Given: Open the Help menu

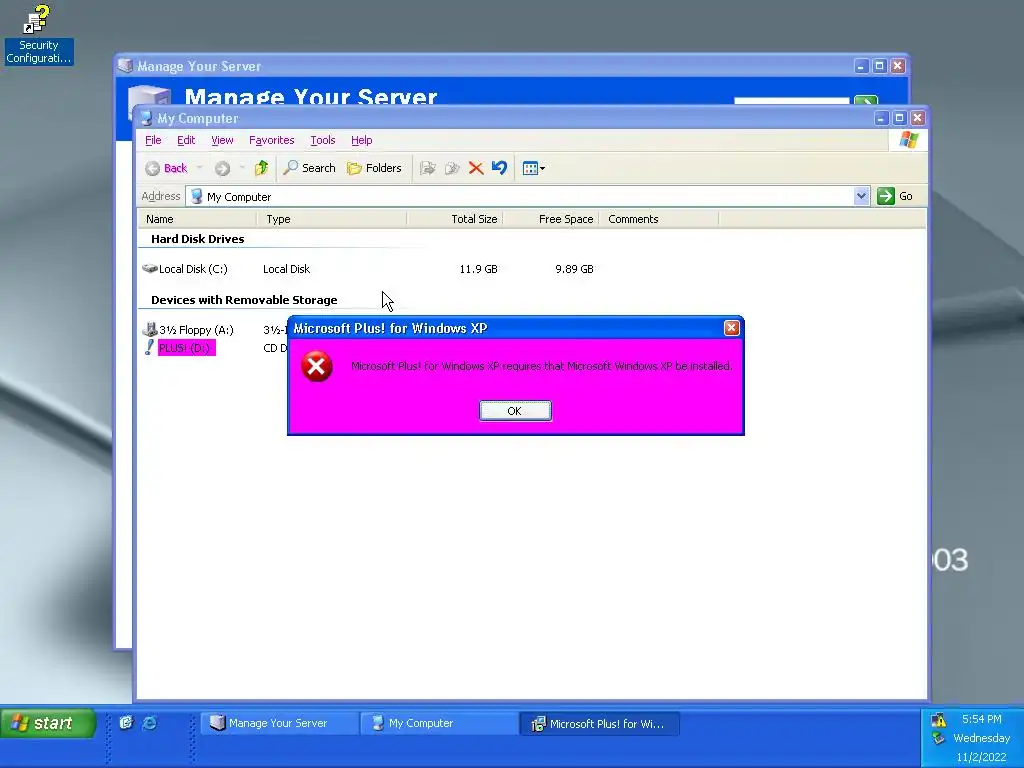Looking at the screenshot, I should pyautogui.click(x=361, y=140).
